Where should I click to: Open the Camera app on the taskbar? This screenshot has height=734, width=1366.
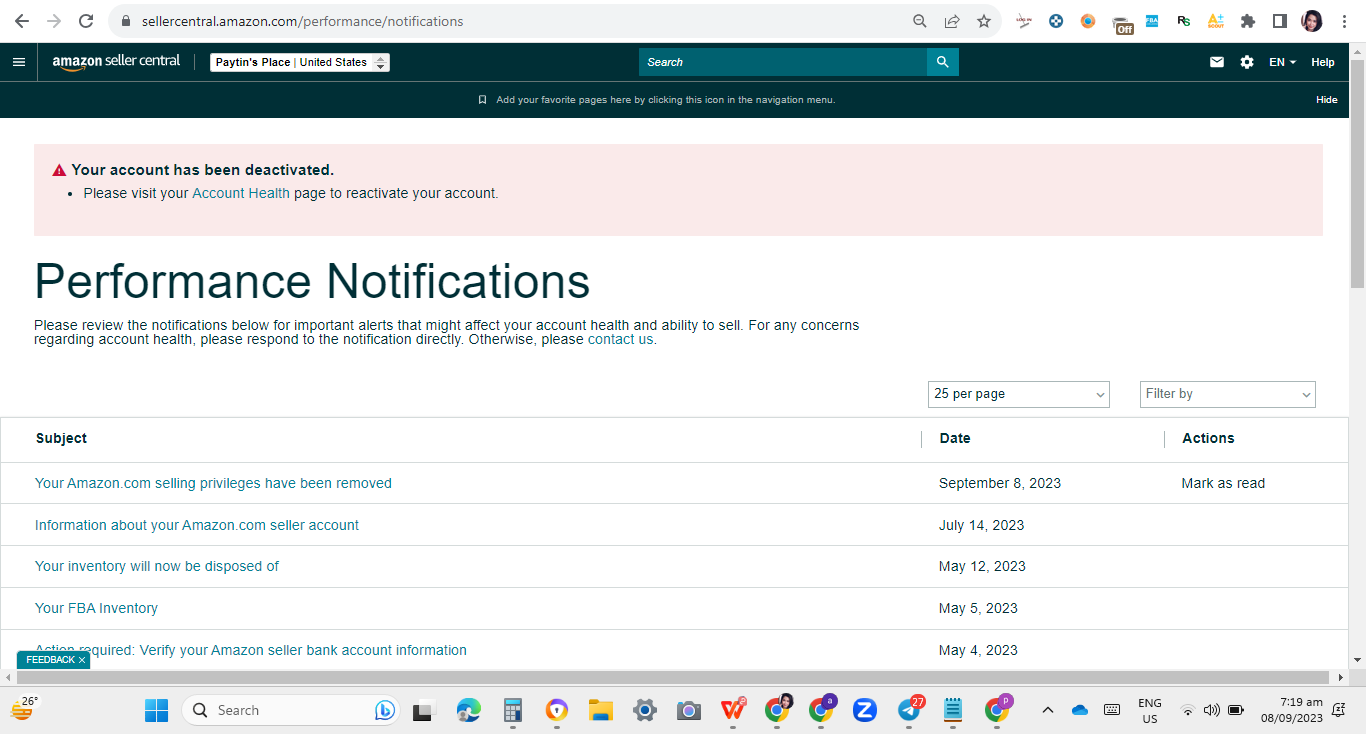(x=688, y=710)
